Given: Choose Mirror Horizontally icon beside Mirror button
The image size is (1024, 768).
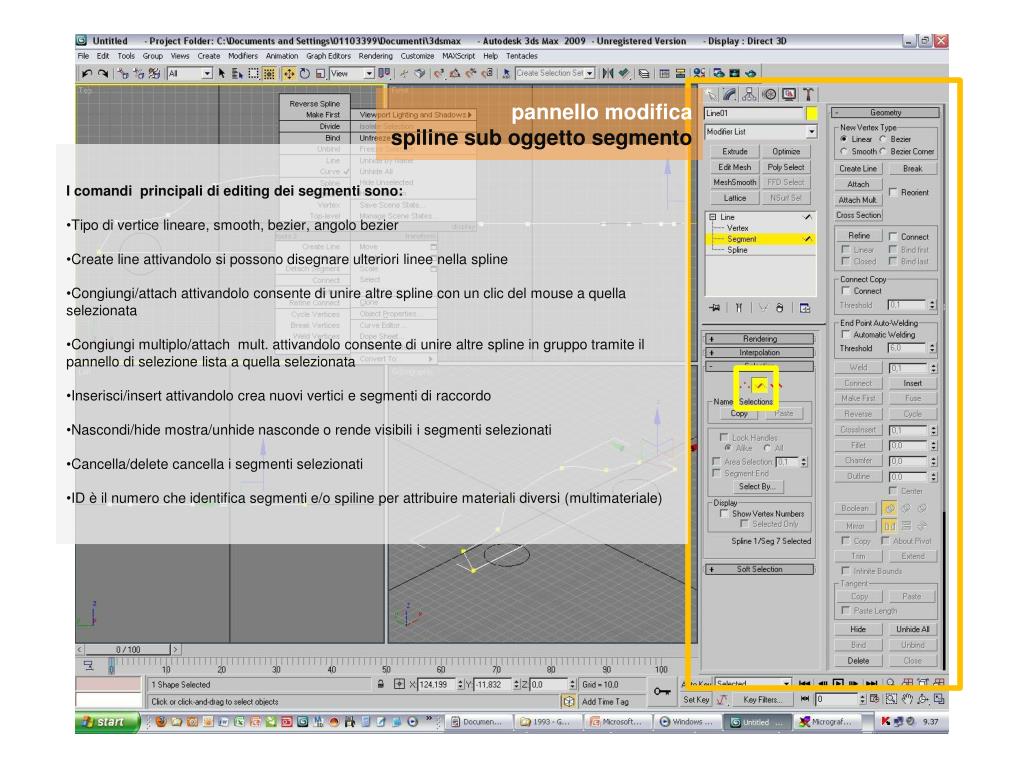Looking at the screenshot, I should 889,525.
